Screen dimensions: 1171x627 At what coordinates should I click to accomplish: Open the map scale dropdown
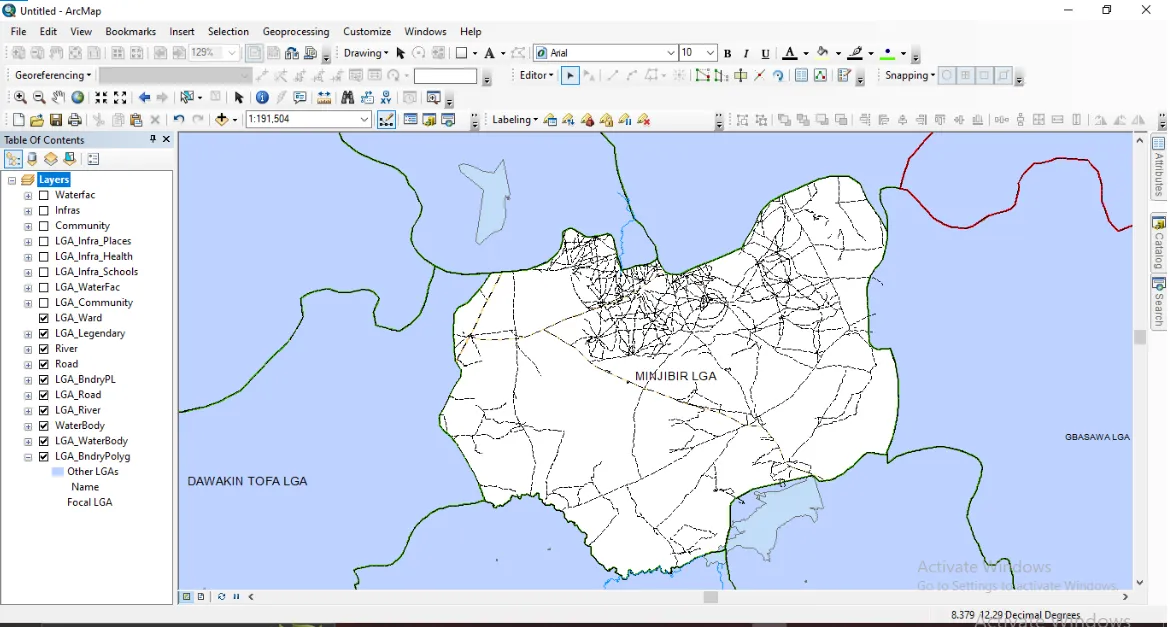(364, 118)
